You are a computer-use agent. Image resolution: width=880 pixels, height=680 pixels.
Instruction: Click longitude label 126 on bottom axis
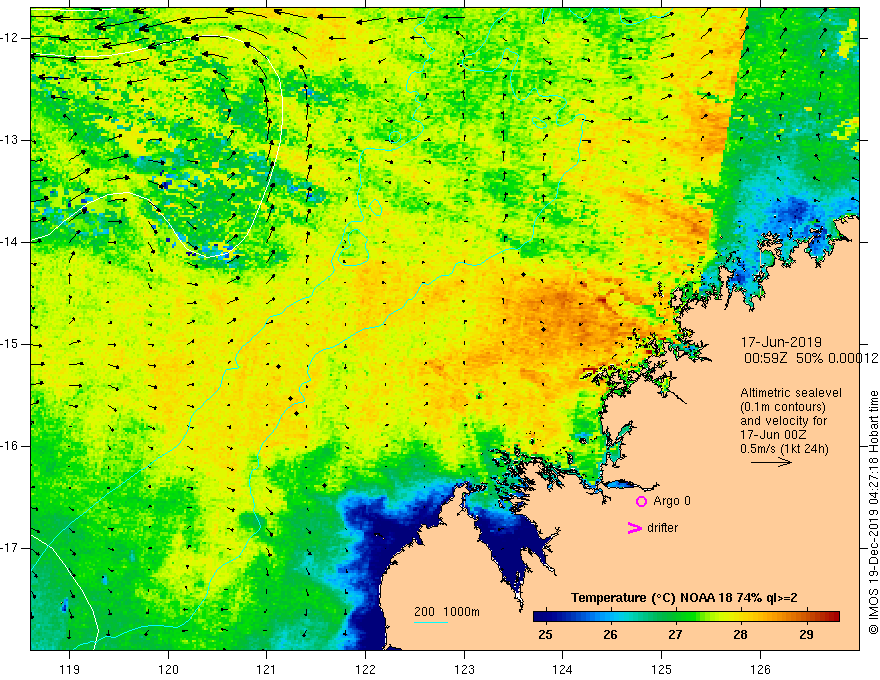pyautogui.click(x=760, y=669)
